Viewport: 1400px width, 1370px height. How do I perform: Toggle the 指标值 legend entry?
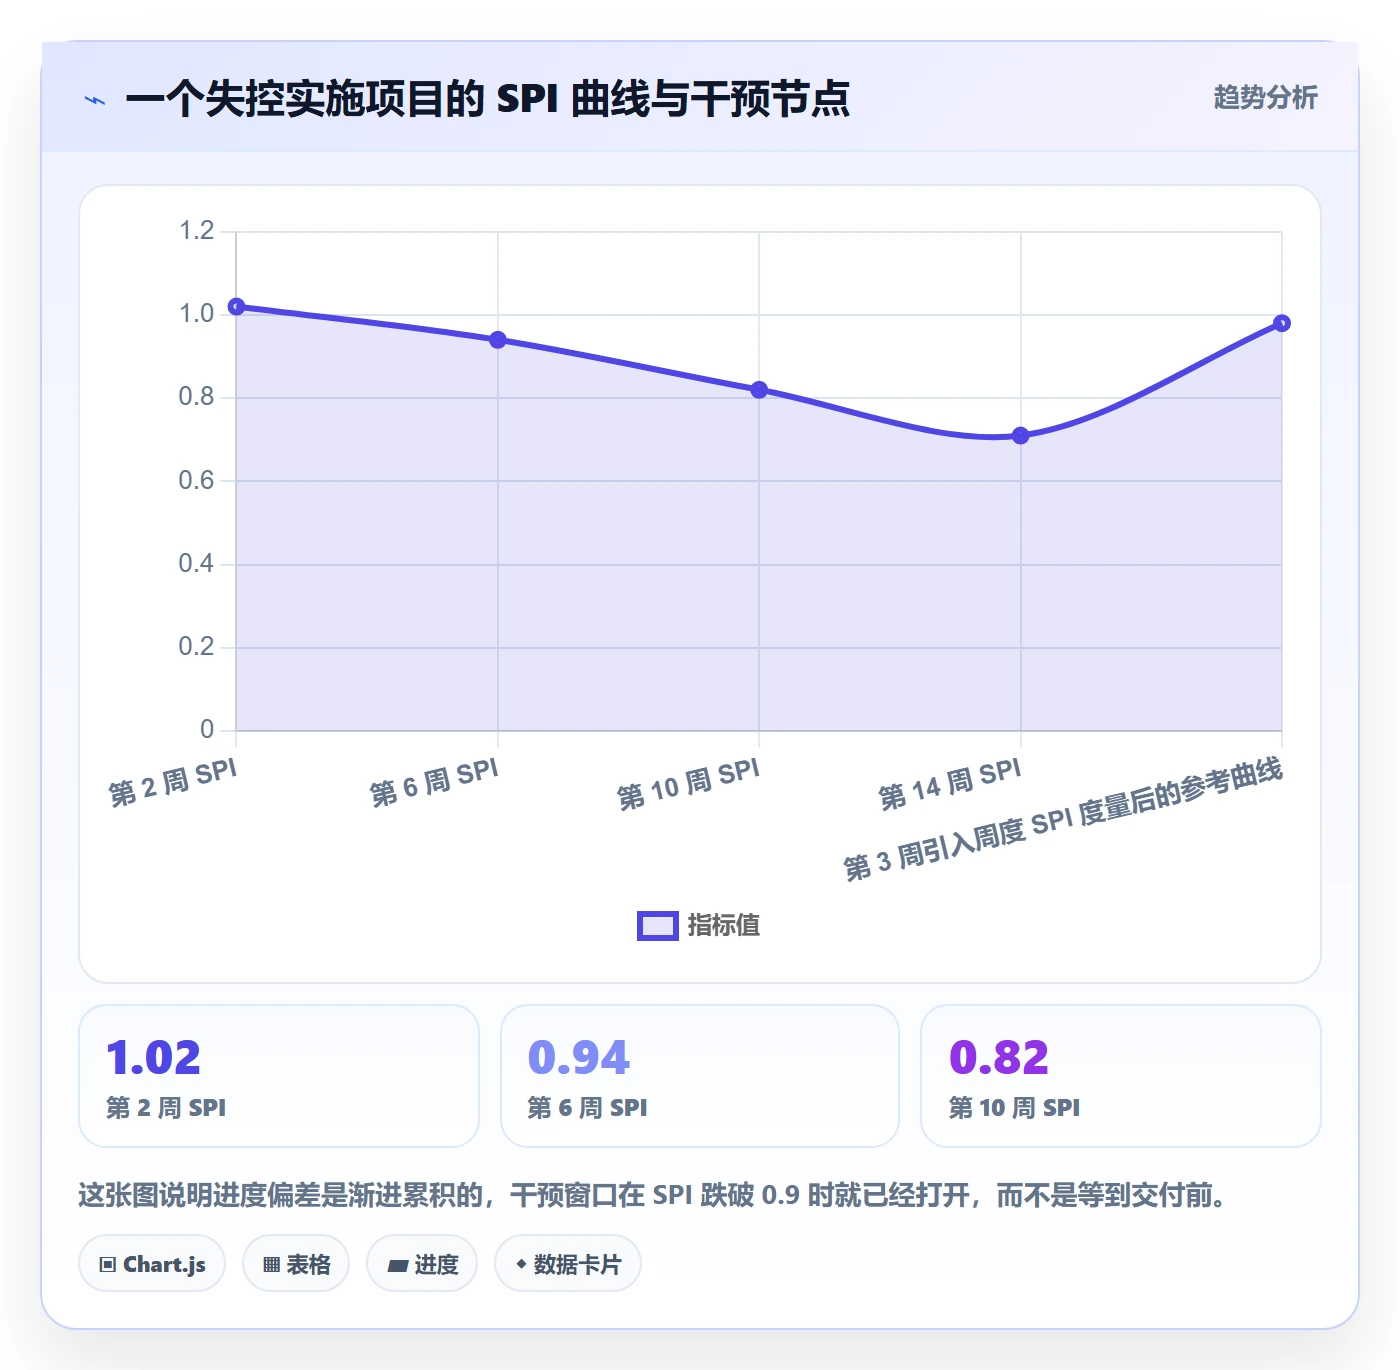(699, 925)
